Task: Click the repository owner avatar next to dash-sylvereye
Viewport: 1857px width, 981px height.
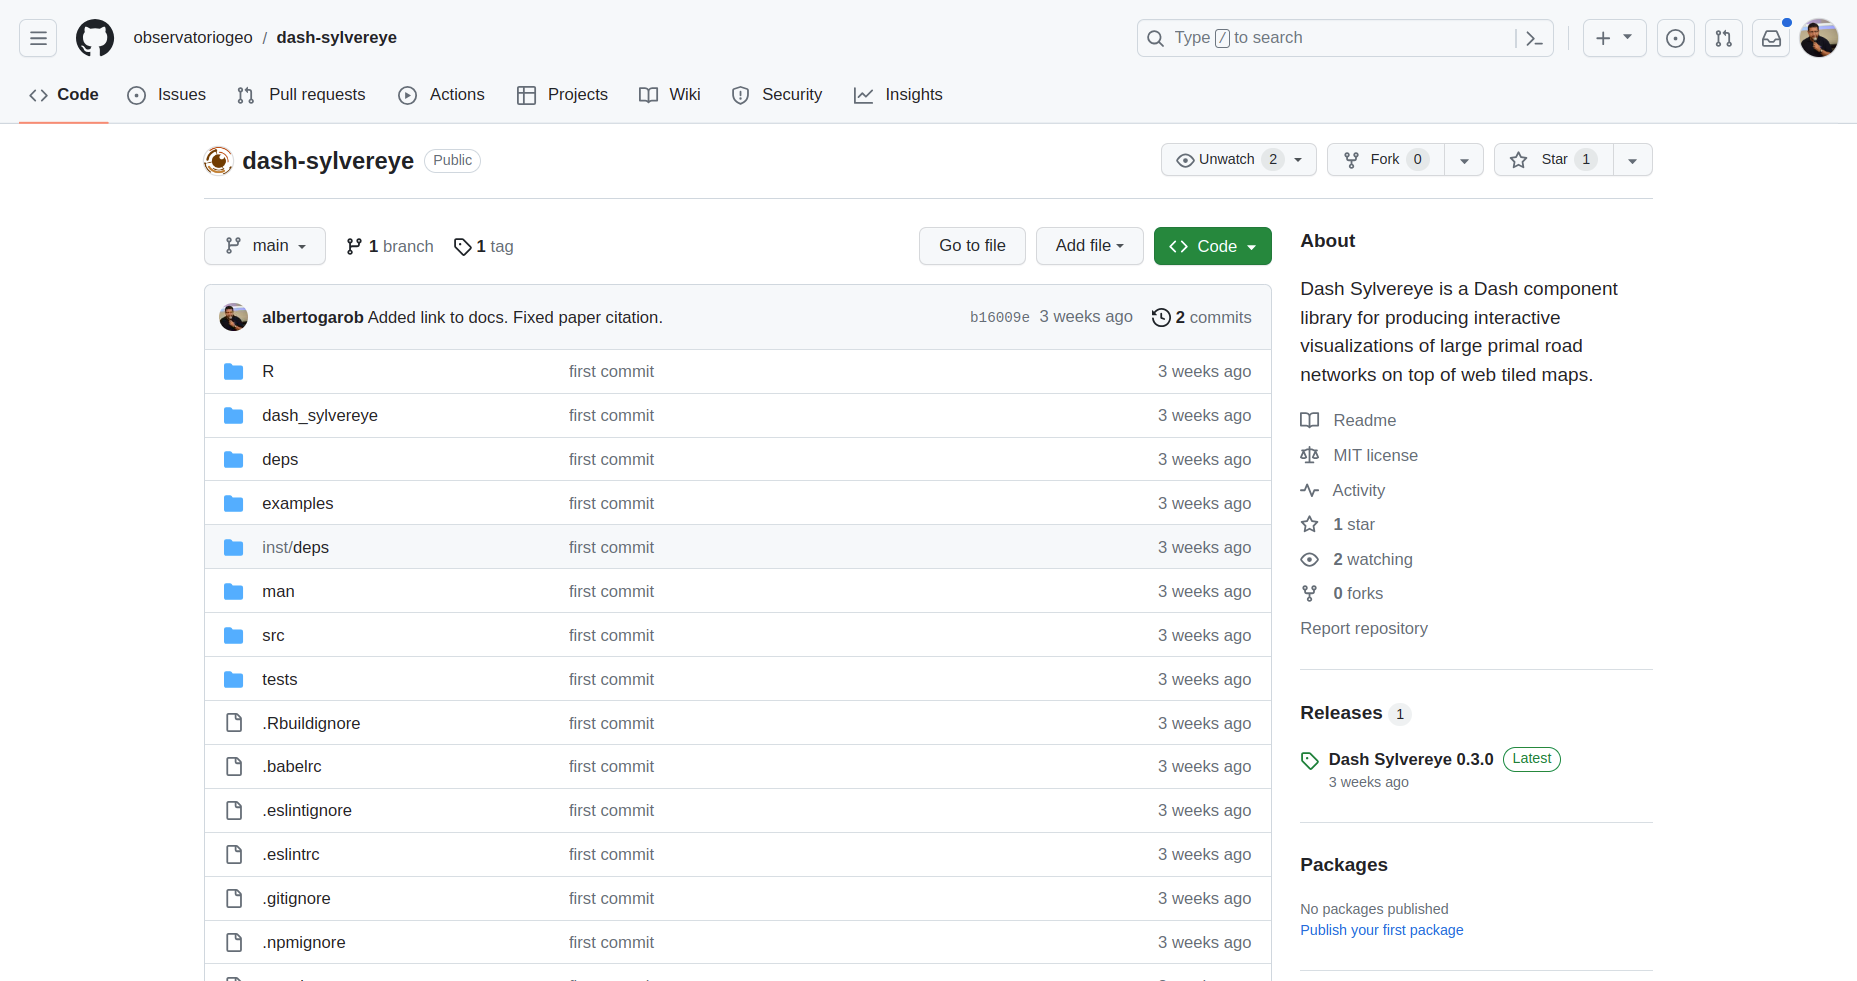Action: [218, 160]
